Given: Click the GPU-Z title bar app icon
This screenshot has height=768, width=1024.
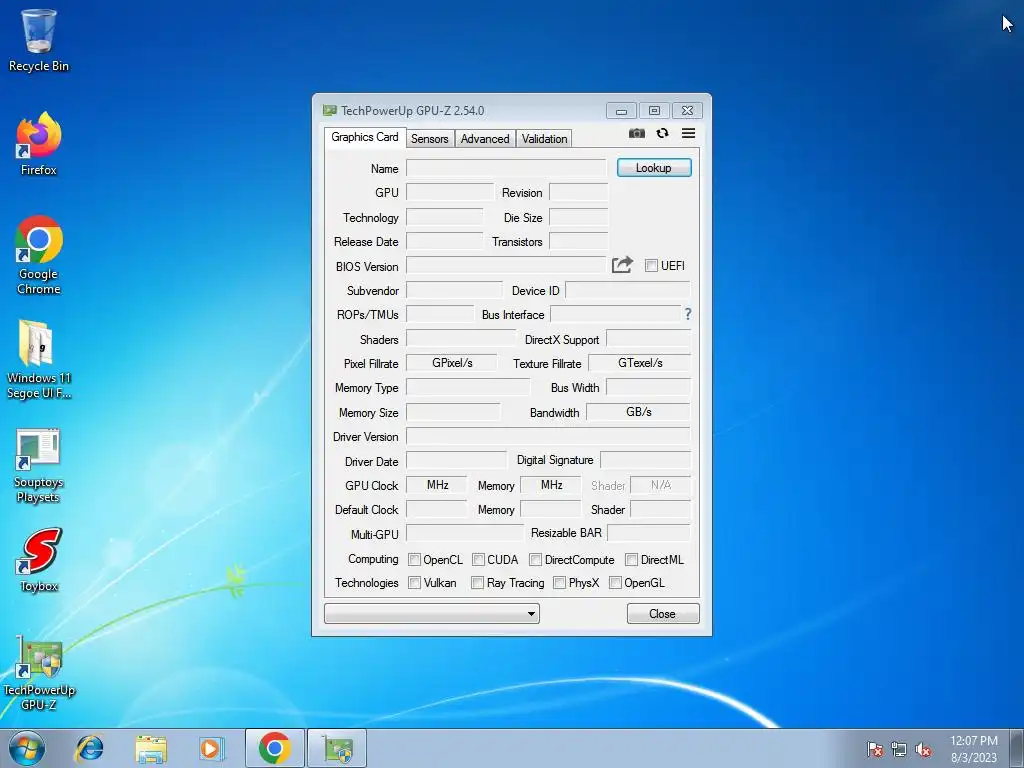Looking at the screenshot, I should pos(330,110).
